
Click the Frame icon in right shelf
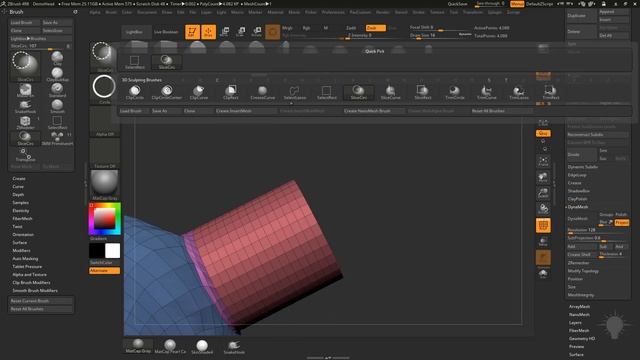click(543, 161)
